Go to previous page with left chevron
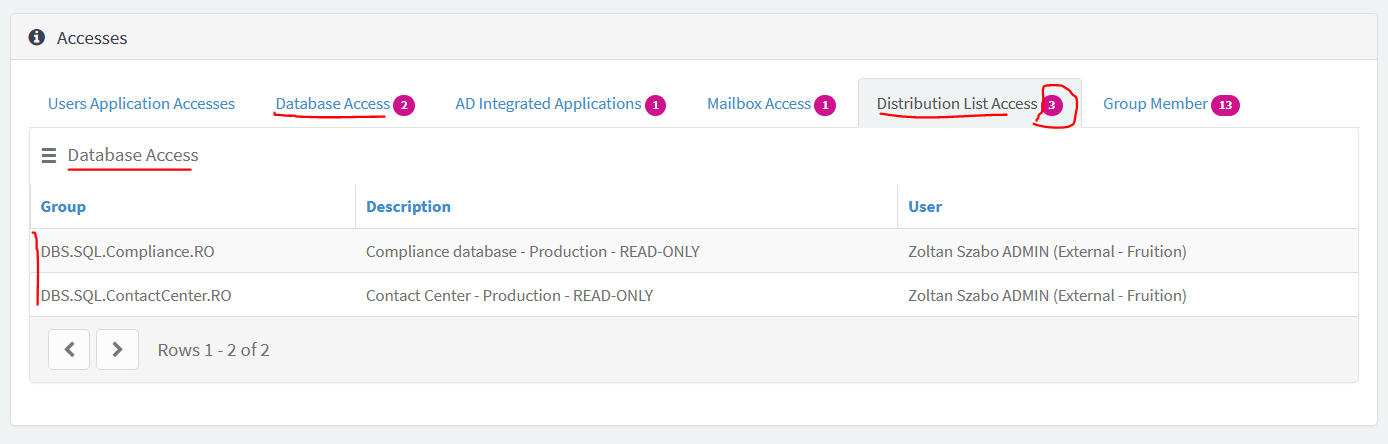Image resolution: width=1388 pixels, height=444 pixels. (x=69, y=349)
